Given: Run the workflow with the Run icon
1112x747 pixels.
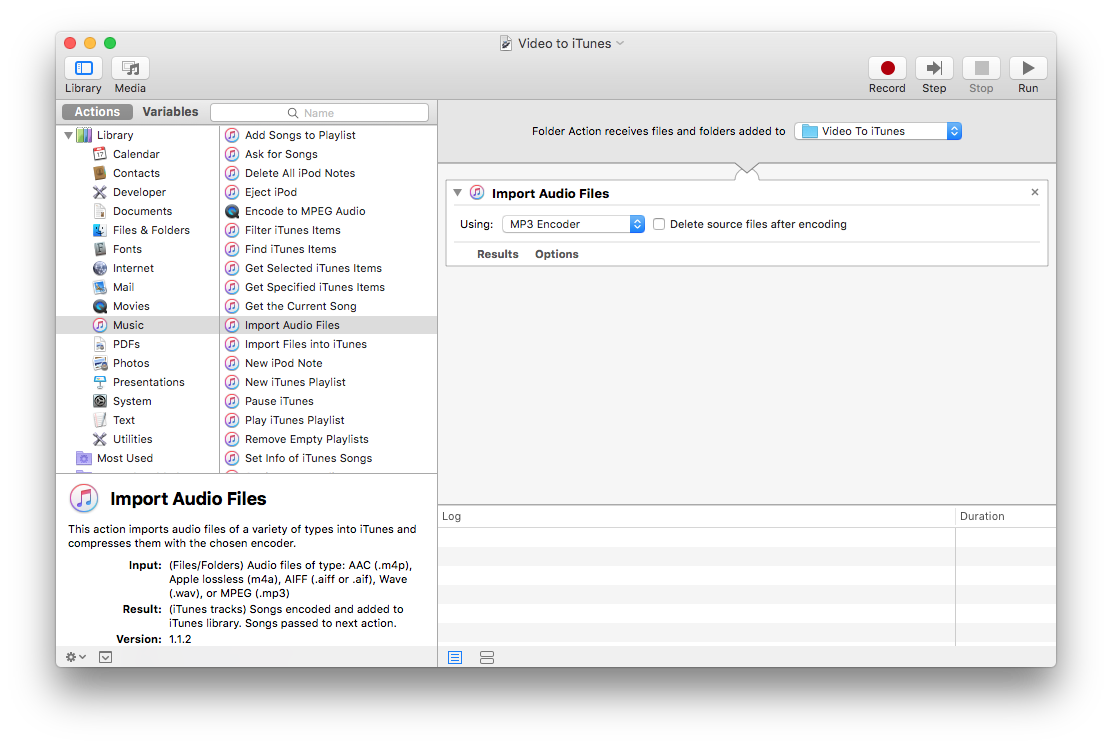Looking at the screenshot, I should click(1028, 68).
